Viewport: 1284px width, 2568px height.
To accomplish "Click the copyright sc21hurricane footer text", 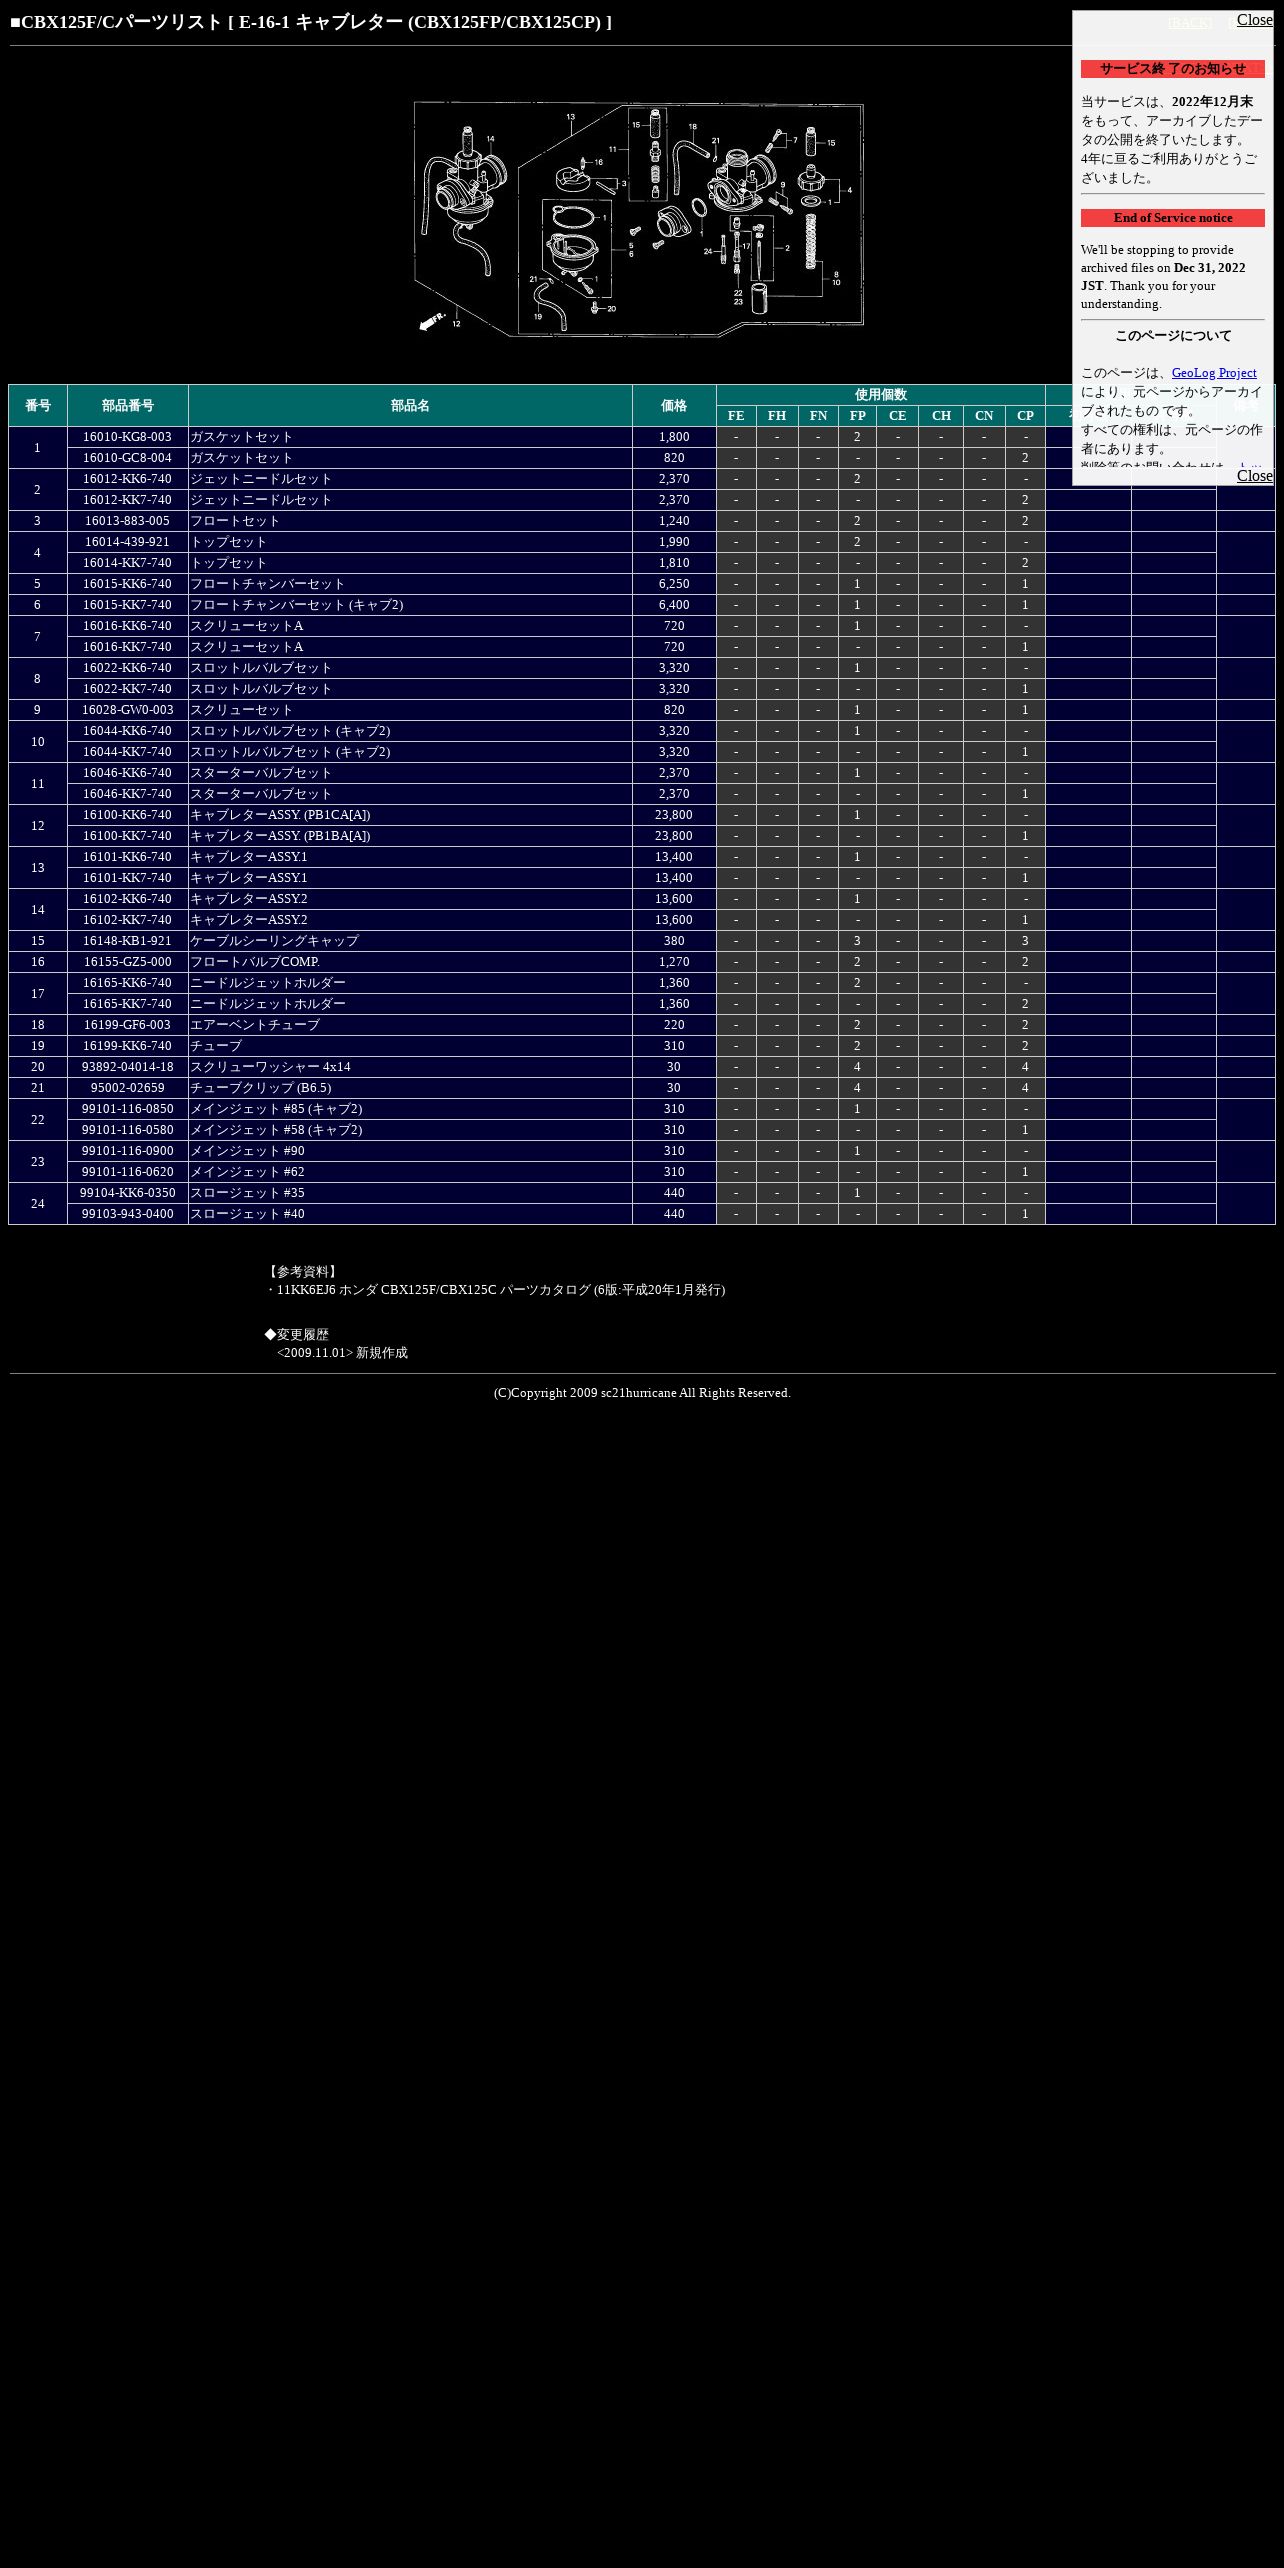I will pos(642,1393).
